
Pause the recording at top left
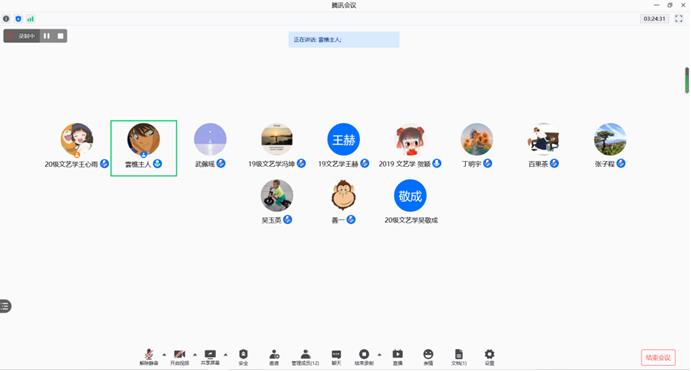pos(47,36)
